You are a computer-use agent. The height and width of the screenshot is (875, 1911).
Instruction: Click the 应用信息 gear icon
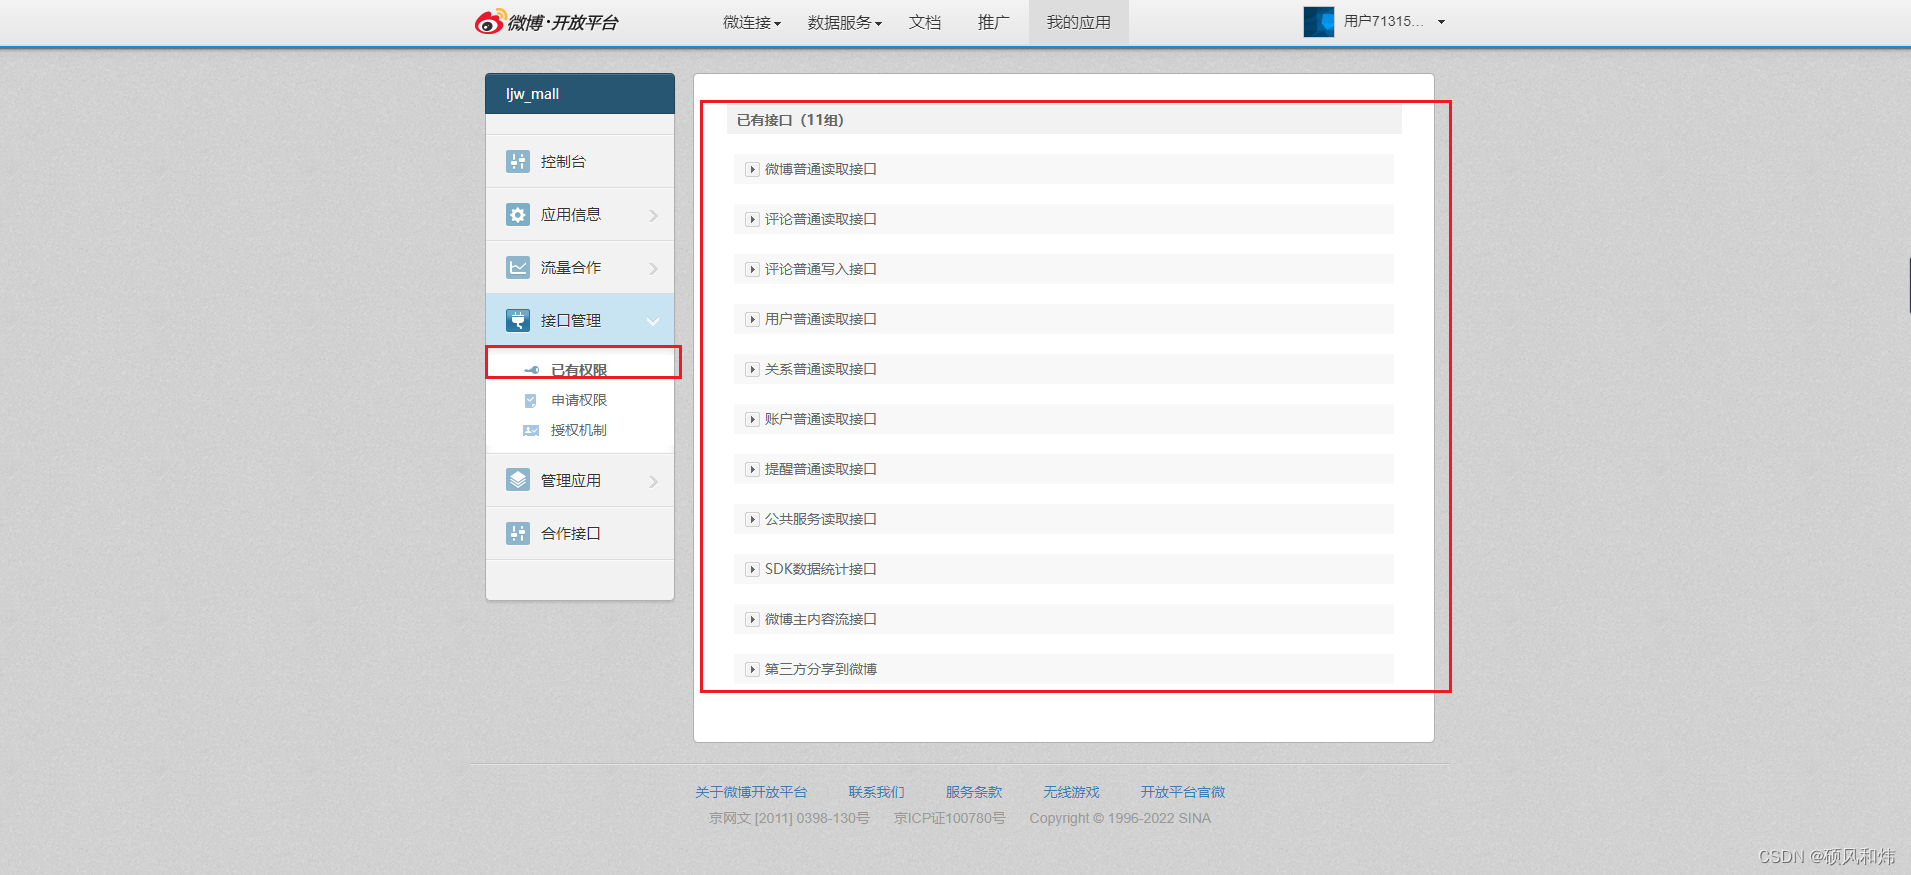pyautogui.click(x=518, y=215)
